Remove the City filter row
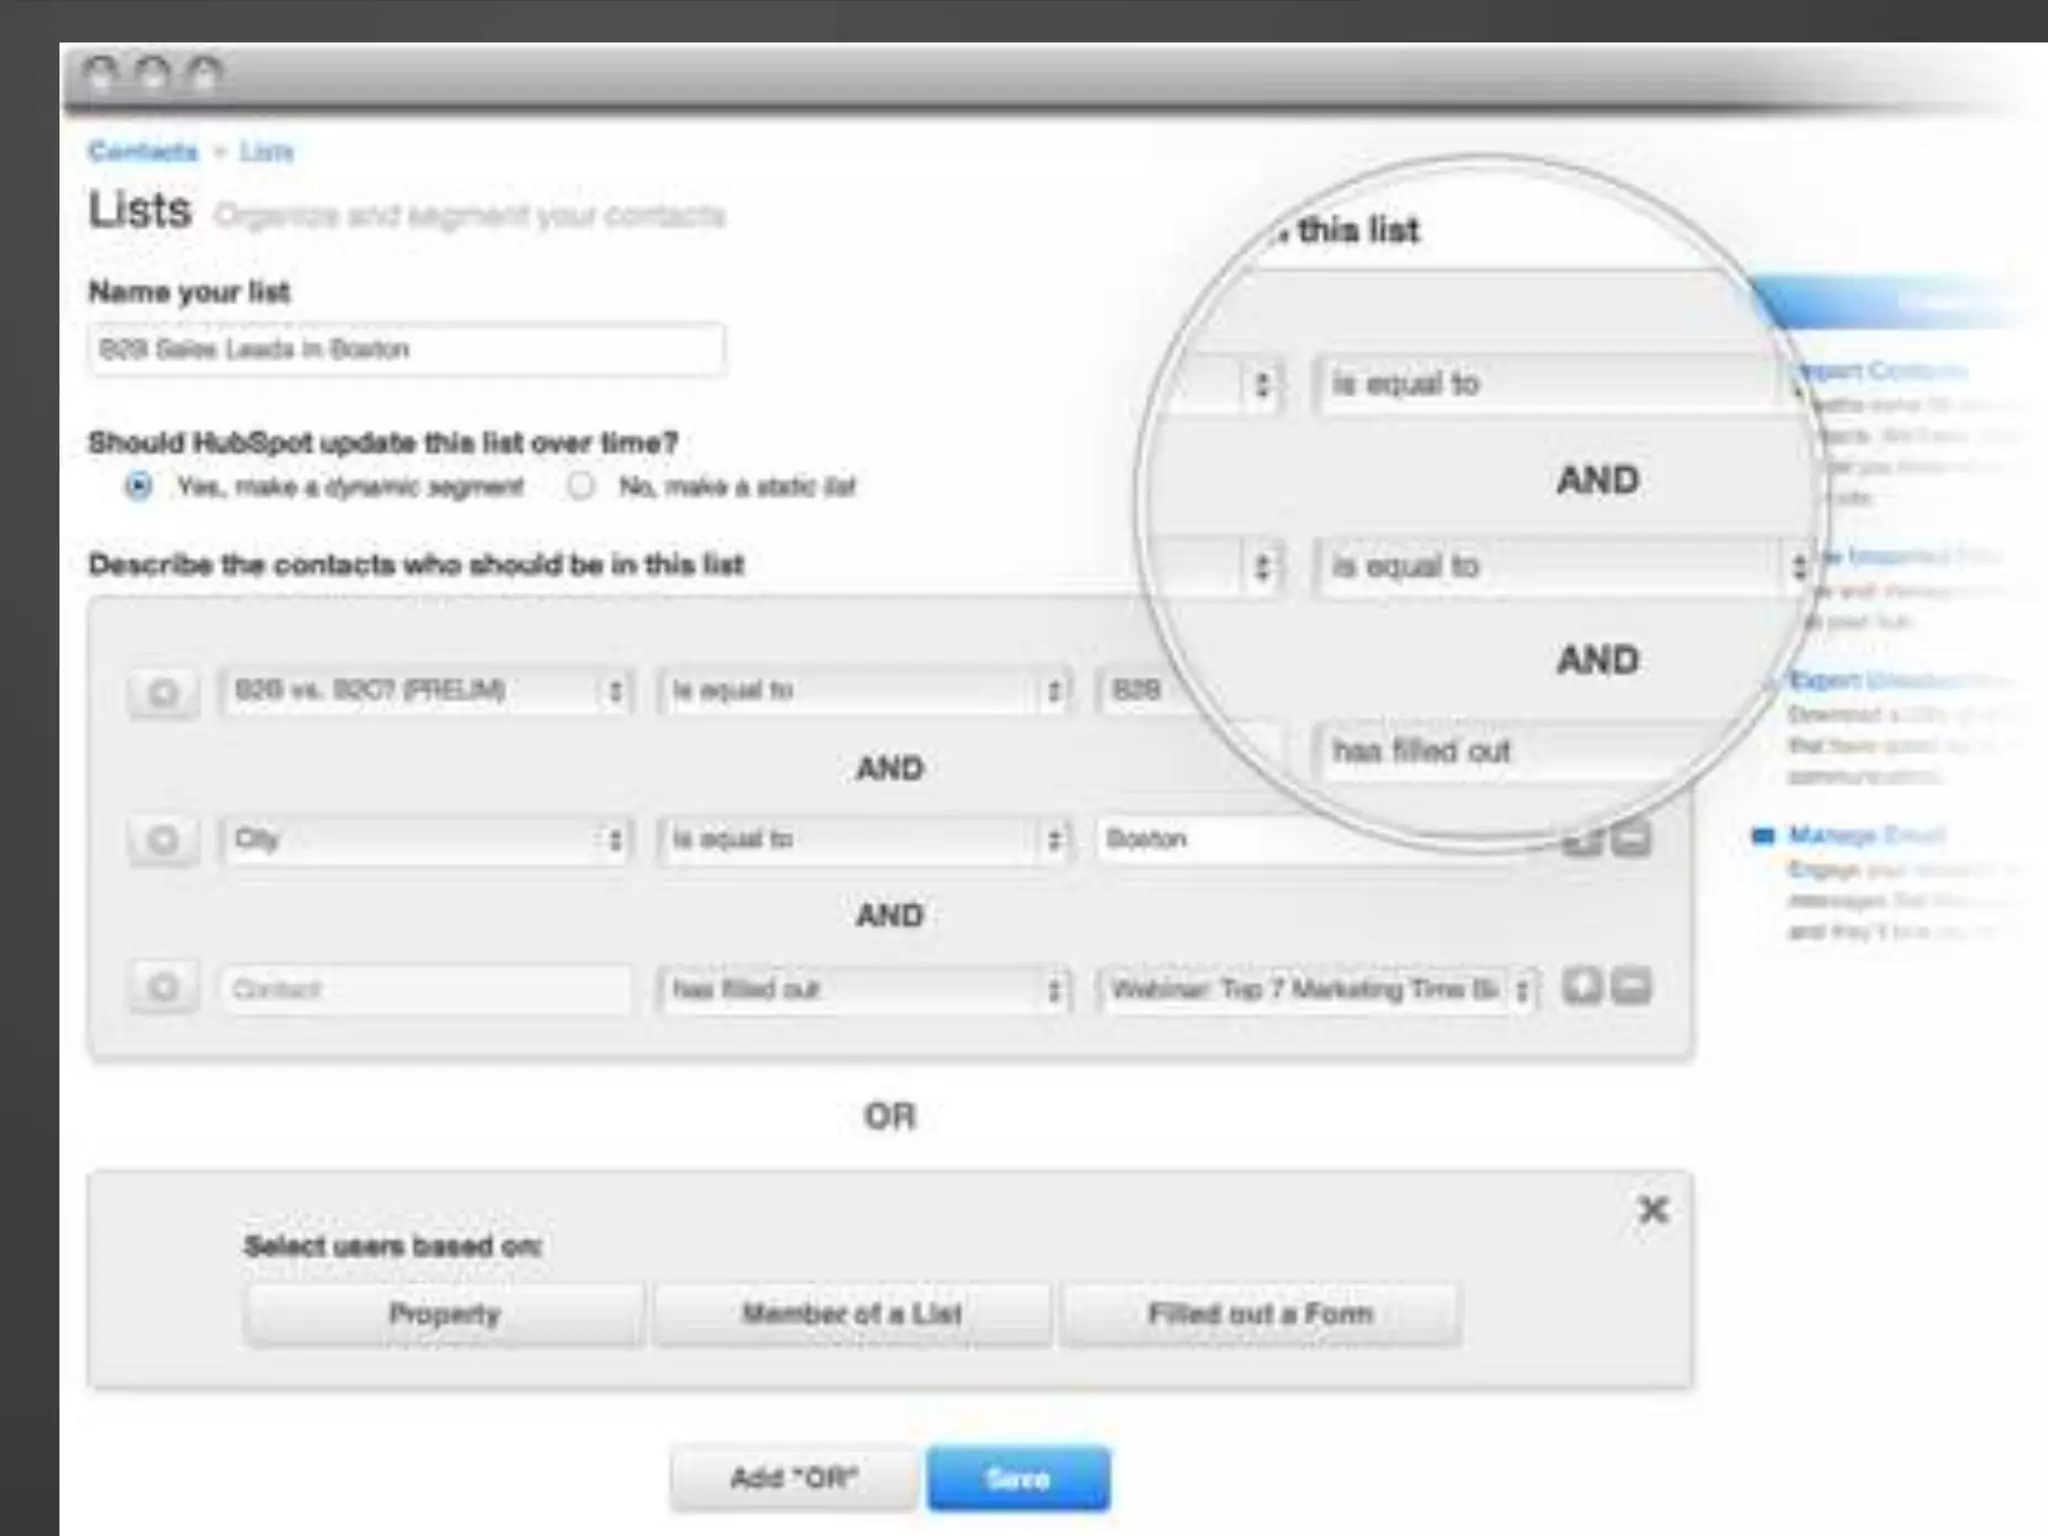Viewport: 2048px width, 1536px height. 1631,838
